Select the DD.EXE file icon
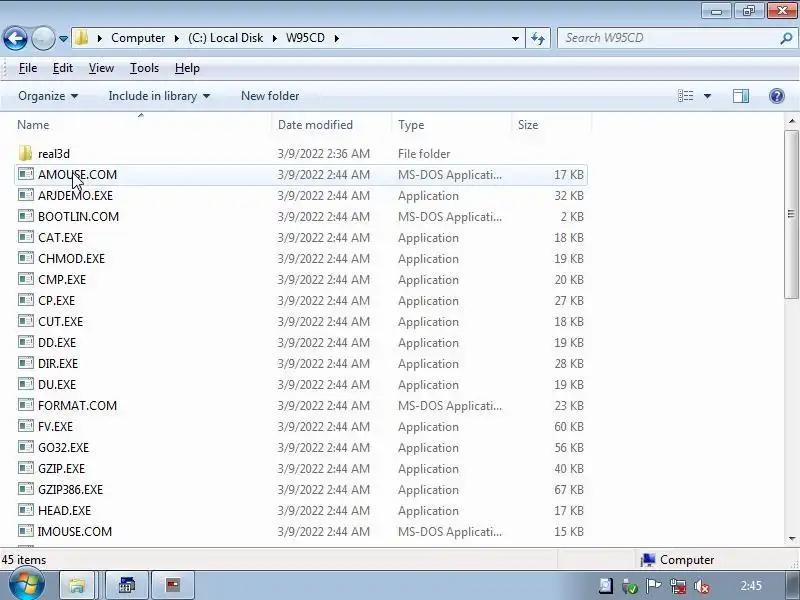 (26, 342)
